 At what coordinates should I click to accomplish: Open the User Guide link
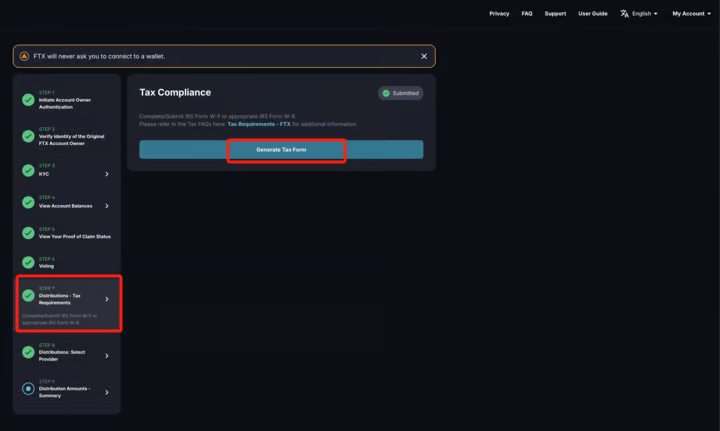592,14
